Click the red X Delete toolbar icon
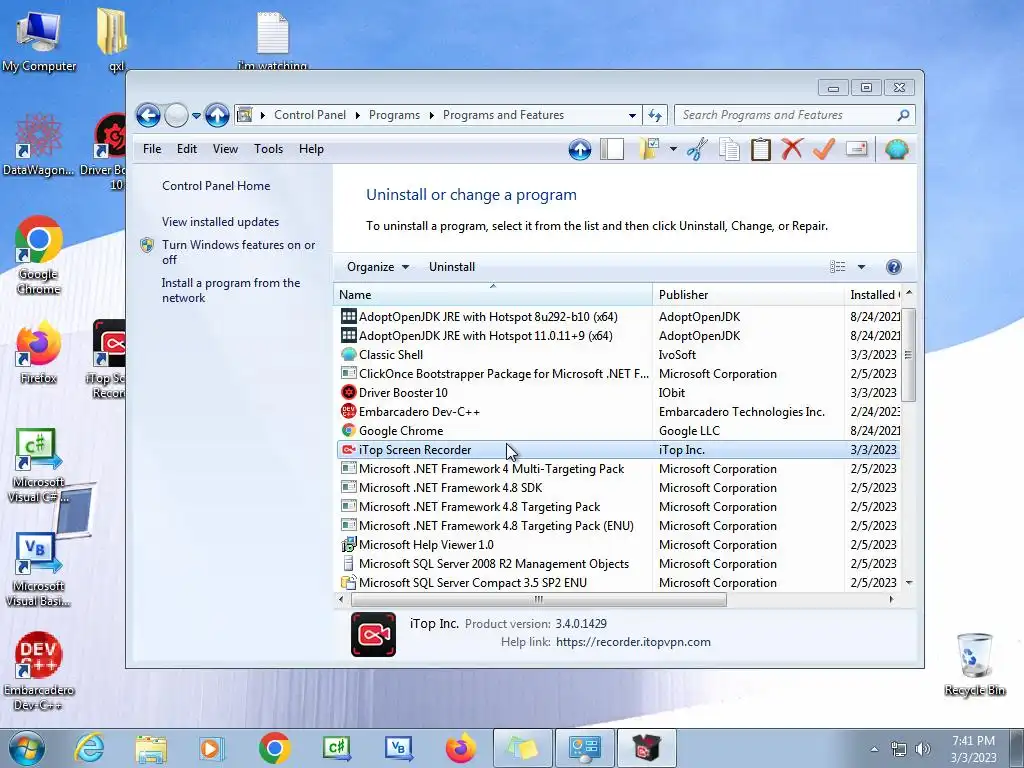Image resolution: width=1024 pixels, height=768 pixels. click(792, 150)
